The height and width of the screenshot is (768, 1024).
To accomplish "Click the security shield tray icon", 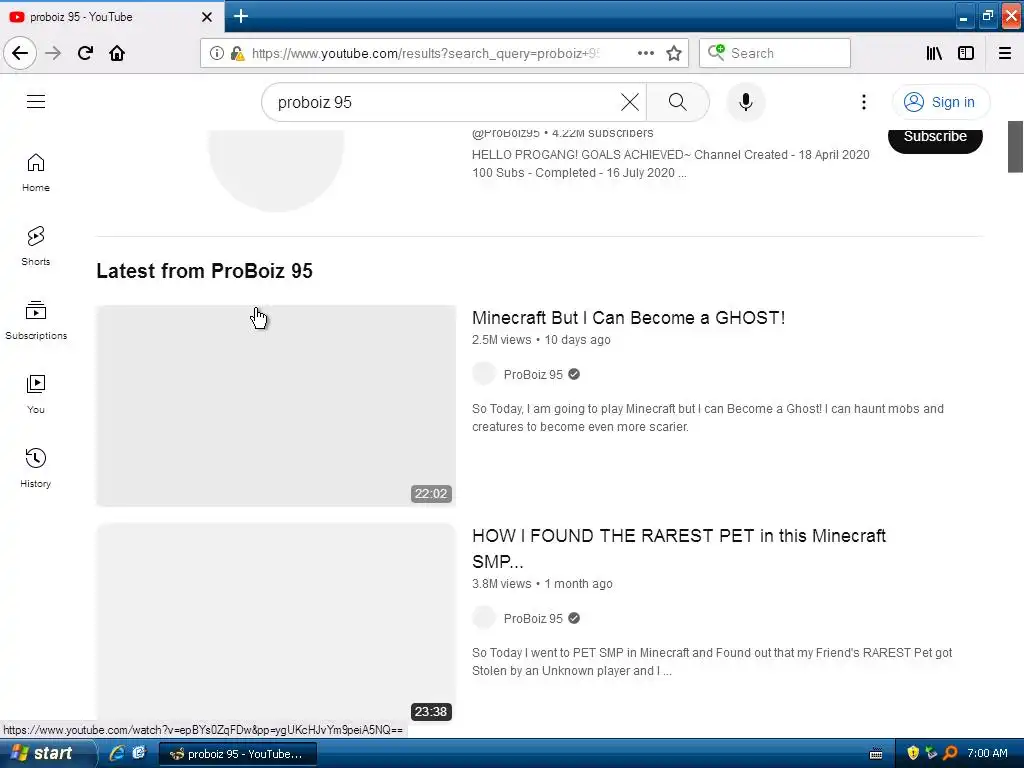I will (913, 753).
